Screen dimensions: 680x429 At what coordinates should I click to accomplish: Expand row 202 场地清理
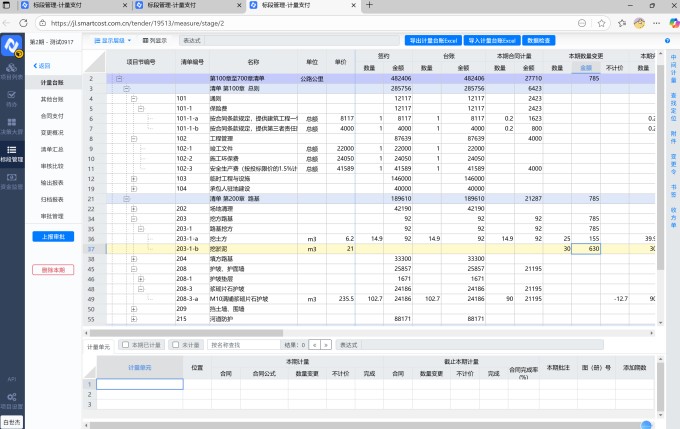(135, 208)
